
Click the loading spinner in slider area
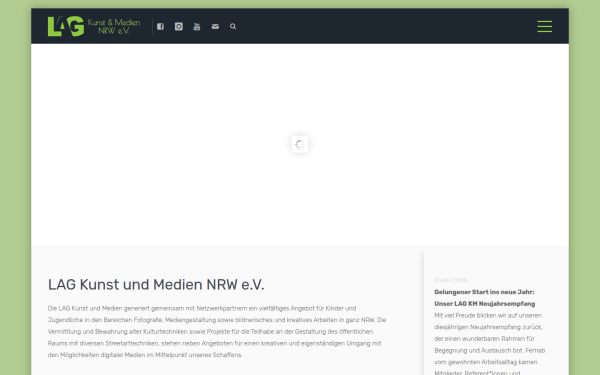[x=300, y=144]
